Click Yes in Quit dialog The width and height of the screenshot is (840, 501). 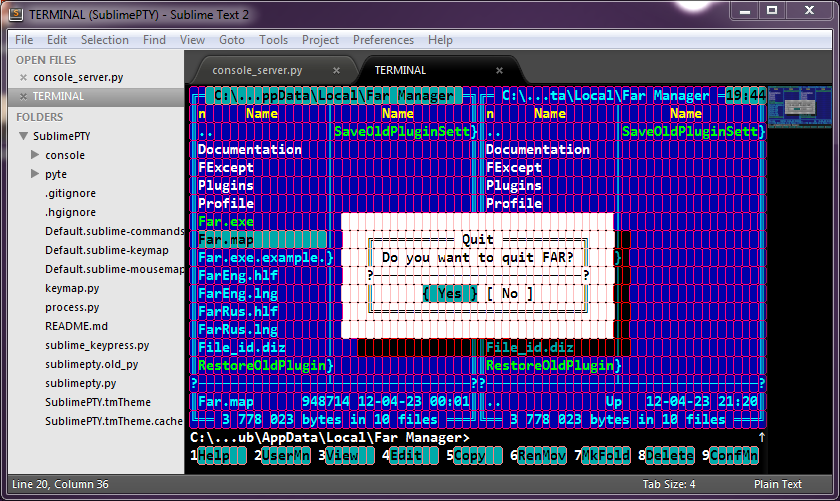pyautogui.click(x=449, y=294)
